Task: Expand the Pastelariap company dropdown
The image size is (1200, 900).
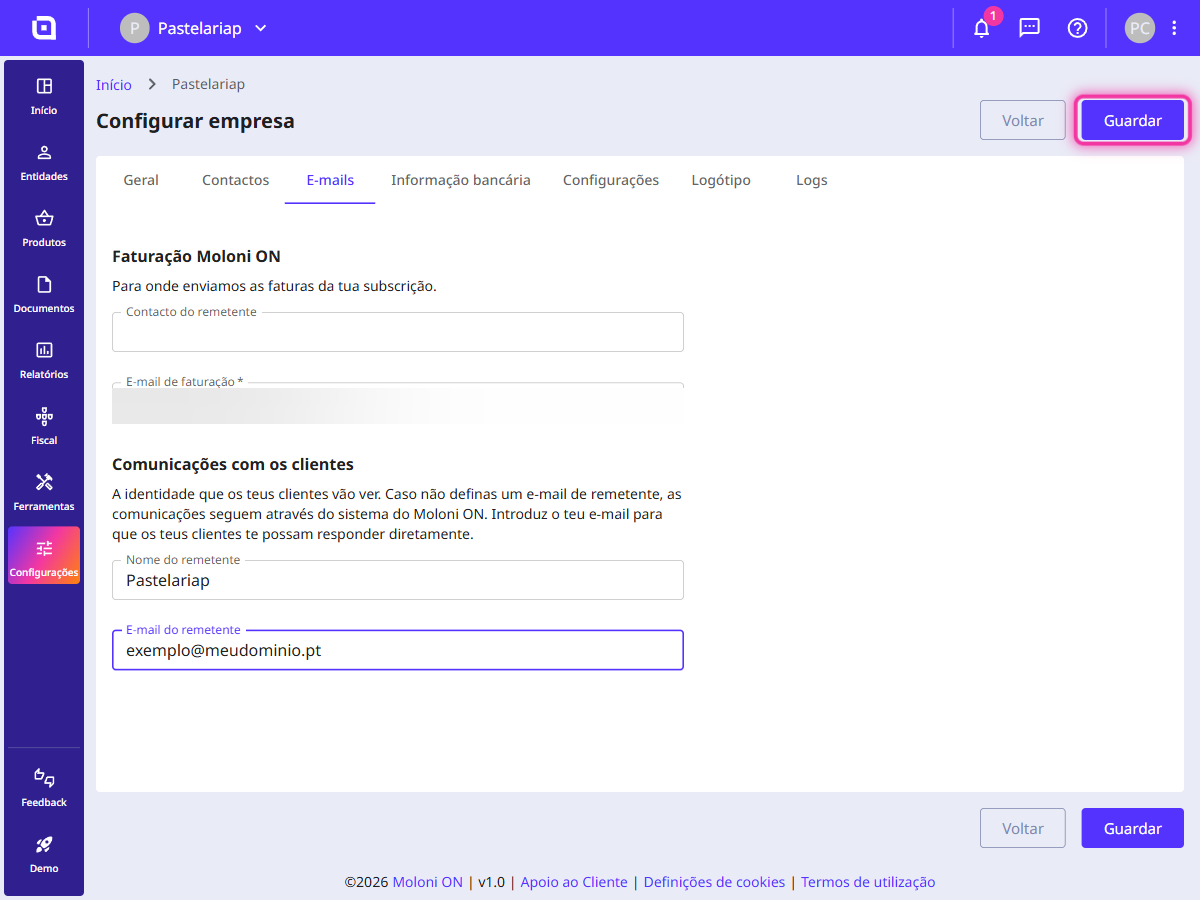Action: tap(261, 28)
